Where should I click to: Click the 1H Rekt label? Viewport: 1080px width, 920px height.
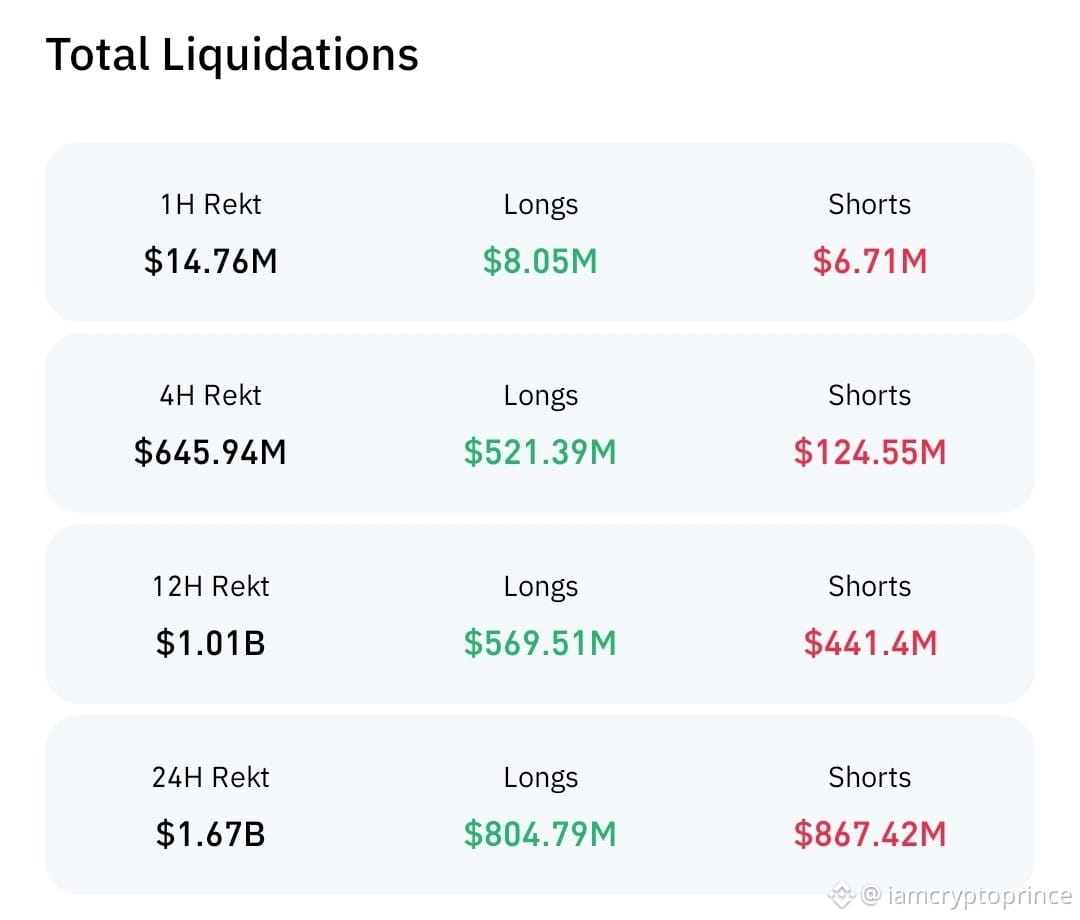pos(211,205)
